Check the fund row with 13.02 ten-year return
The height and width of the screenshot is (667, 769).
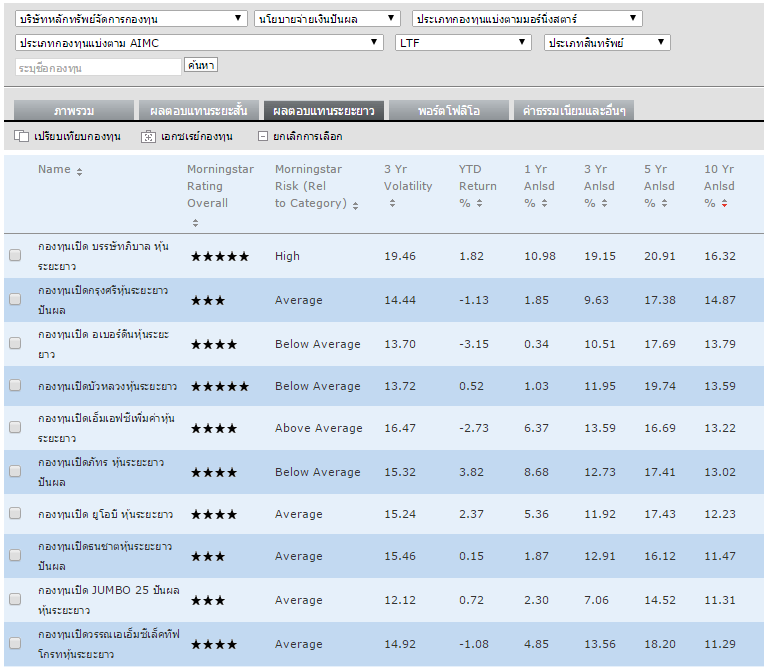15,471
